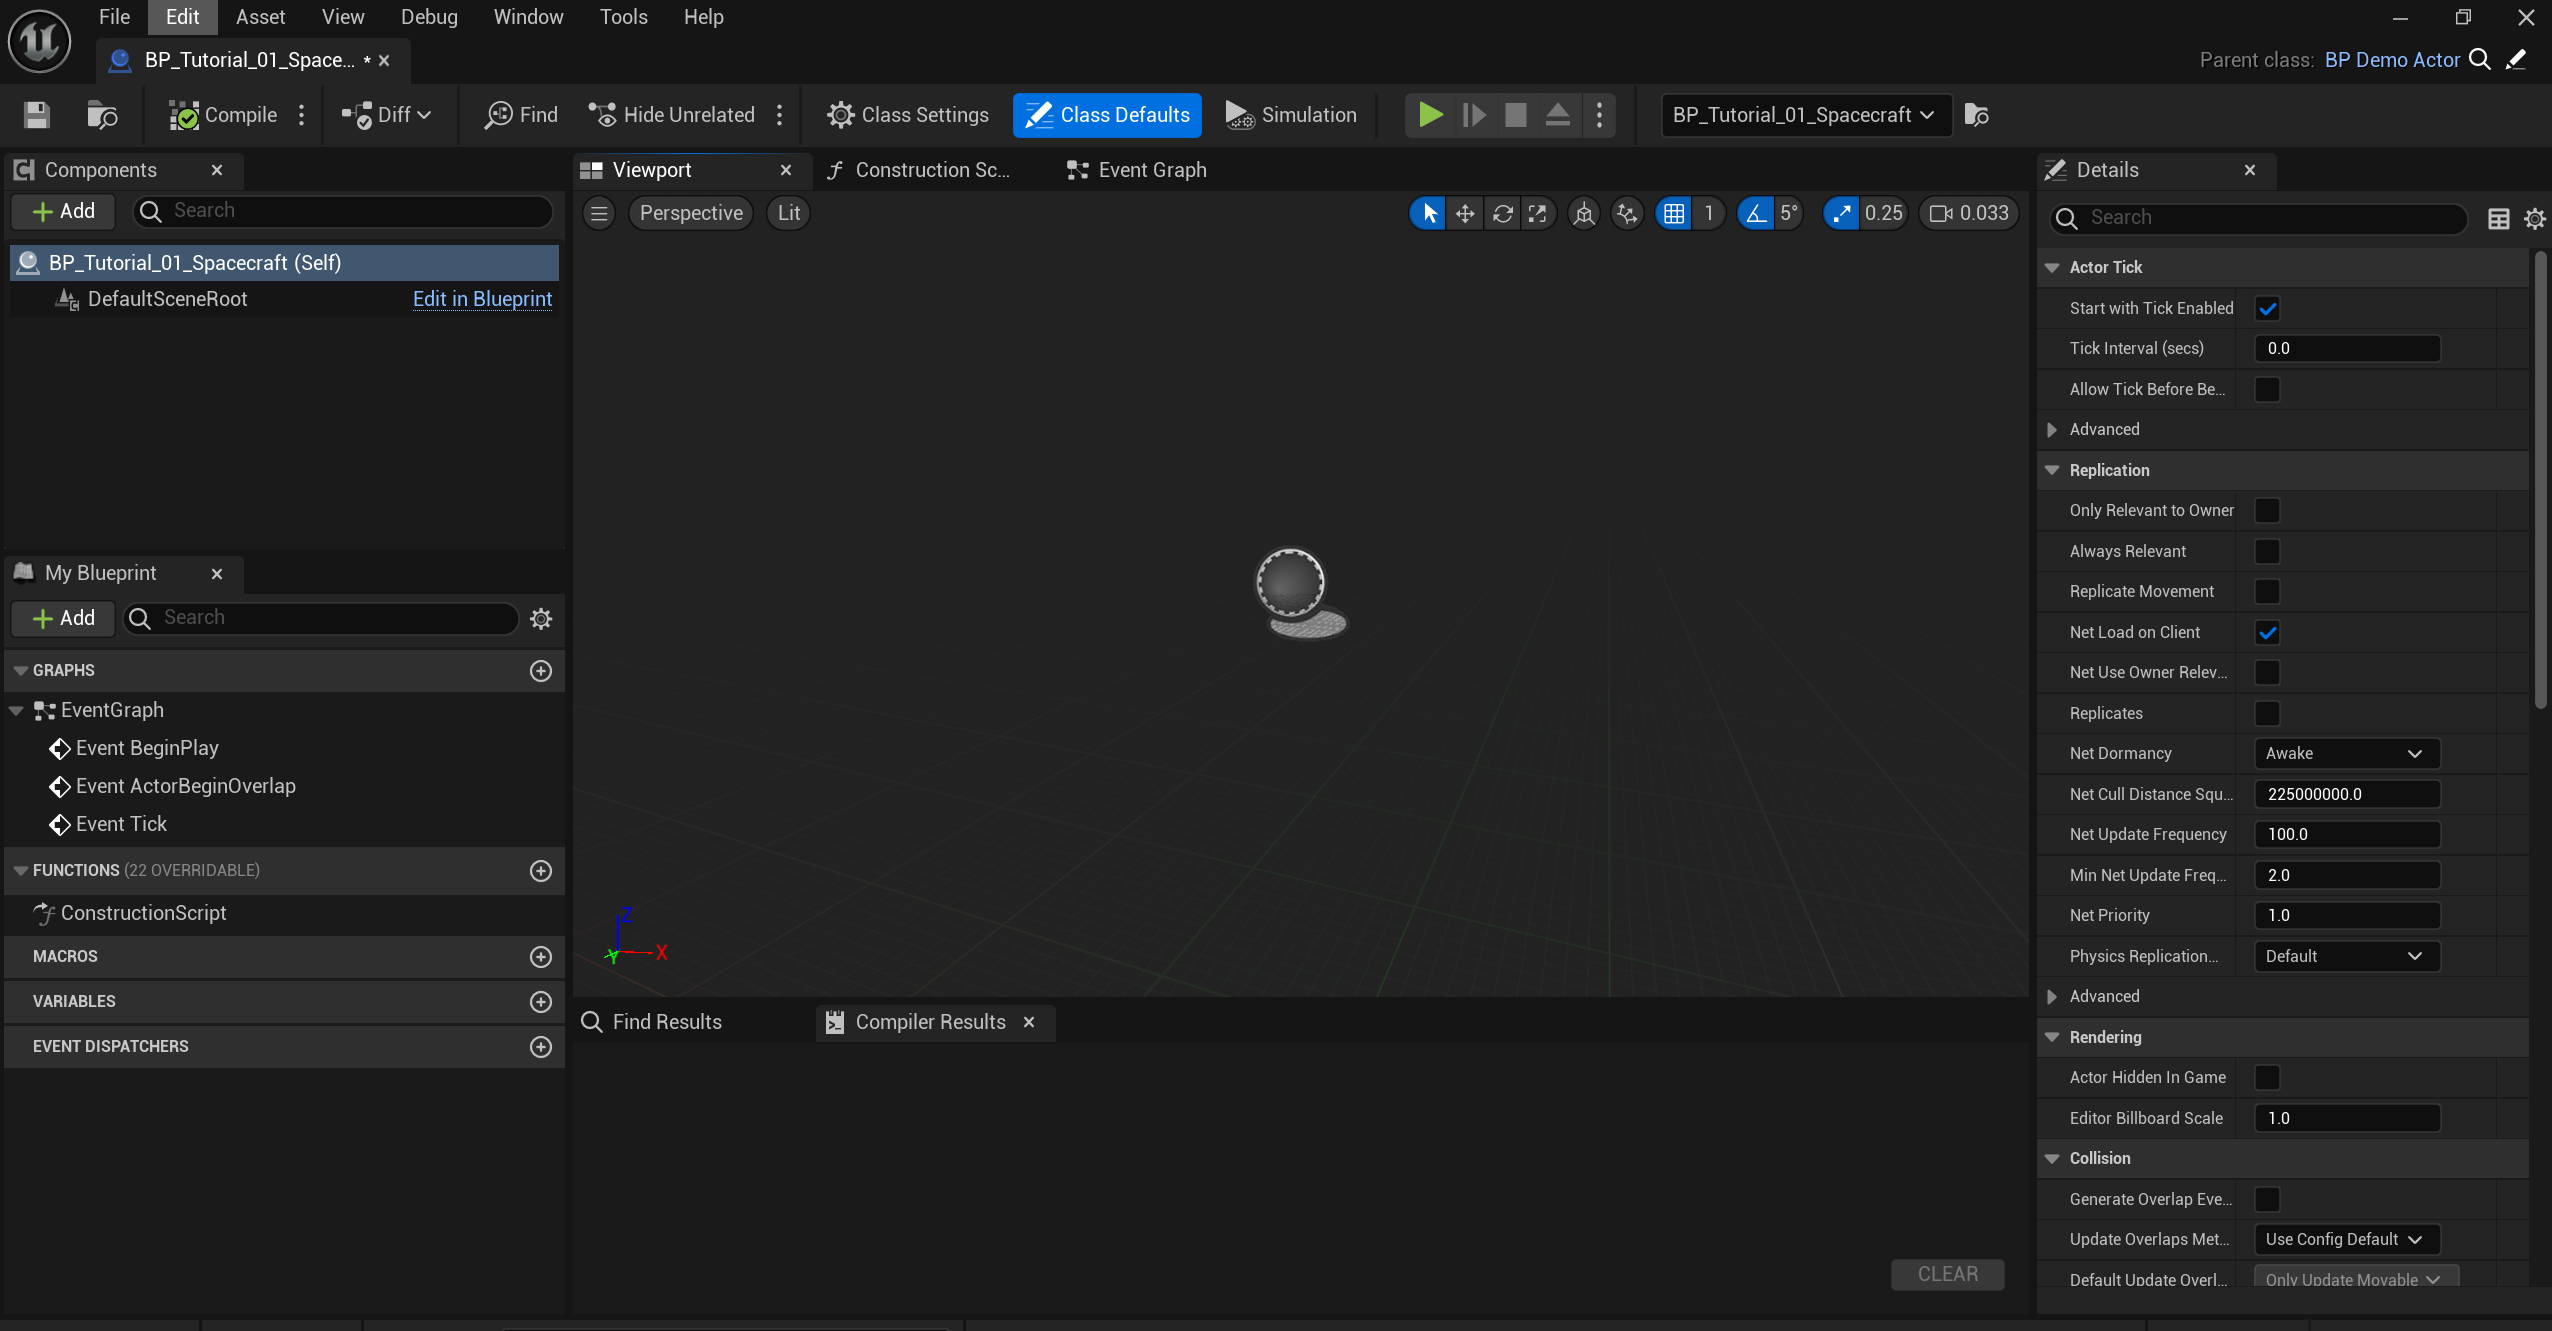The image size is (2552, 1331).
Task: Check Actor Hidden In Game
Action: coord(2267,1077)
